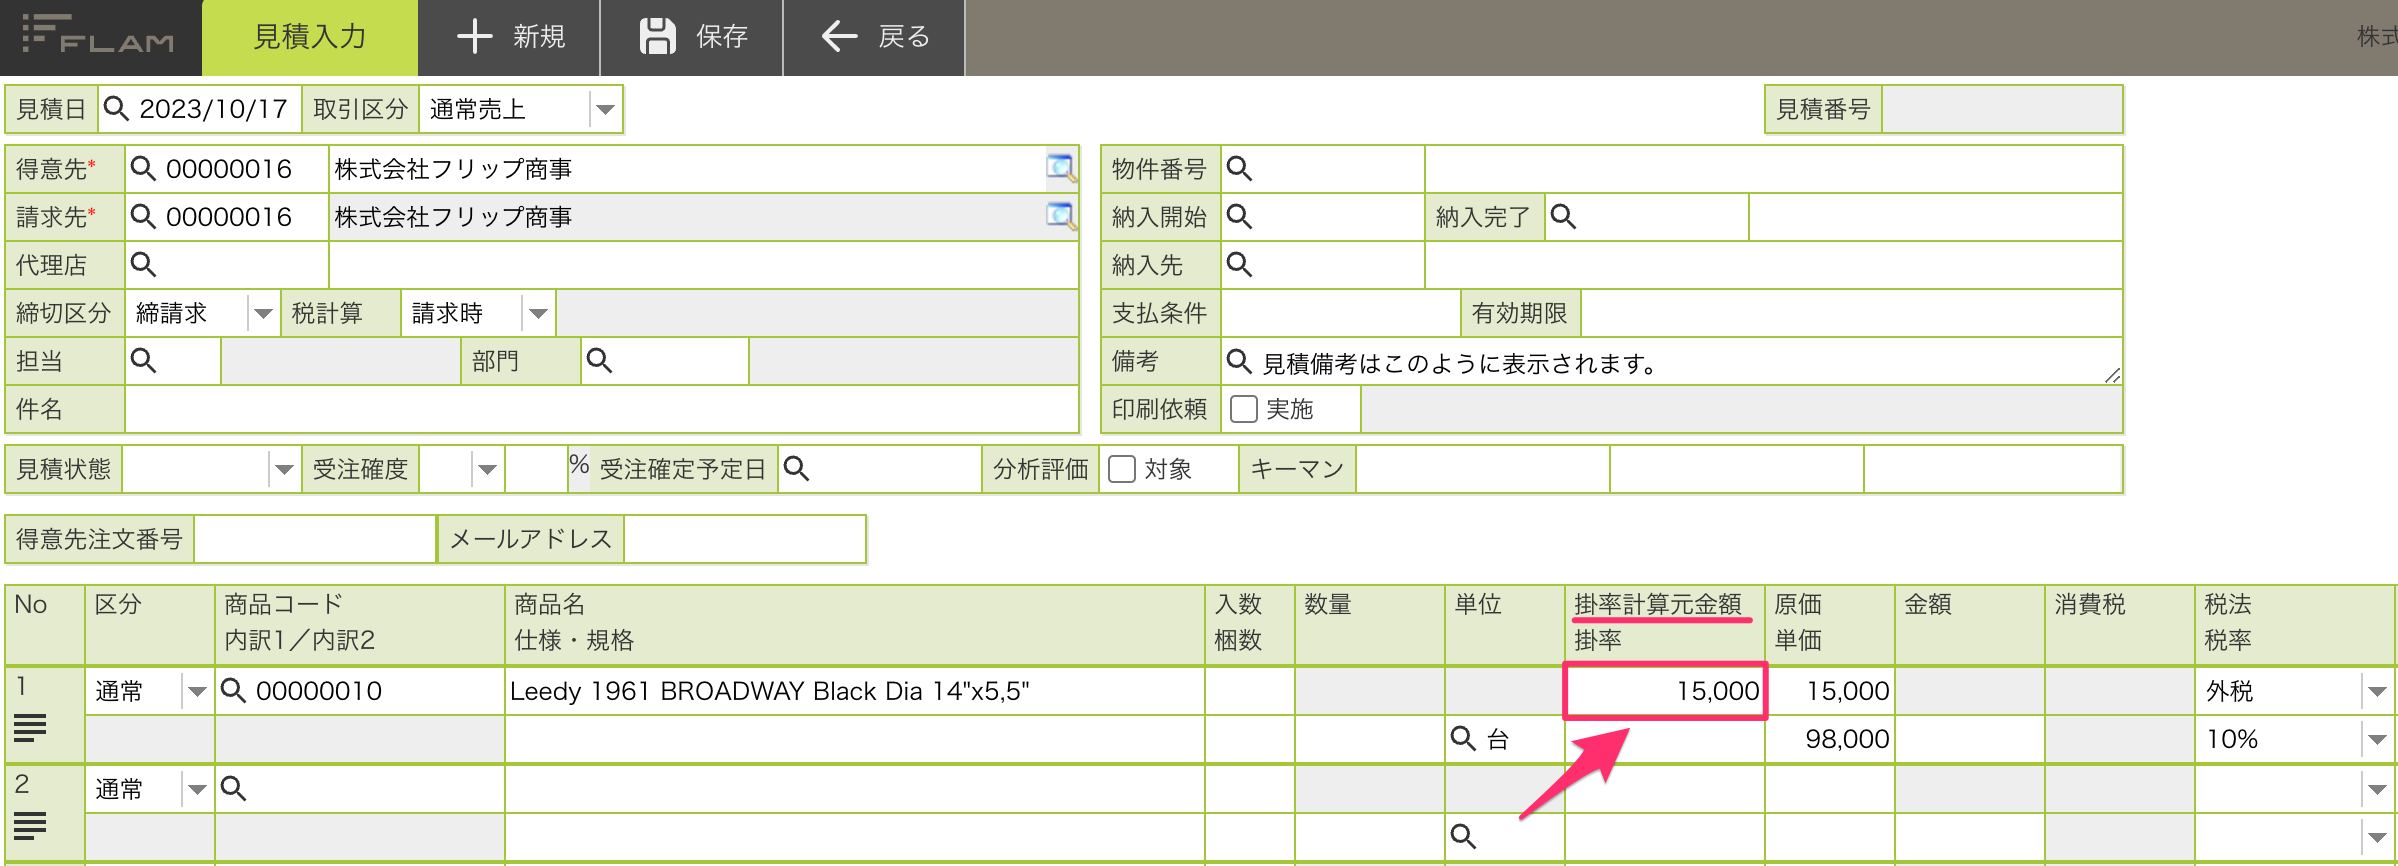Click search icon for 物件番号
Screen dimensions: 2398x866
pos(1239,169)
